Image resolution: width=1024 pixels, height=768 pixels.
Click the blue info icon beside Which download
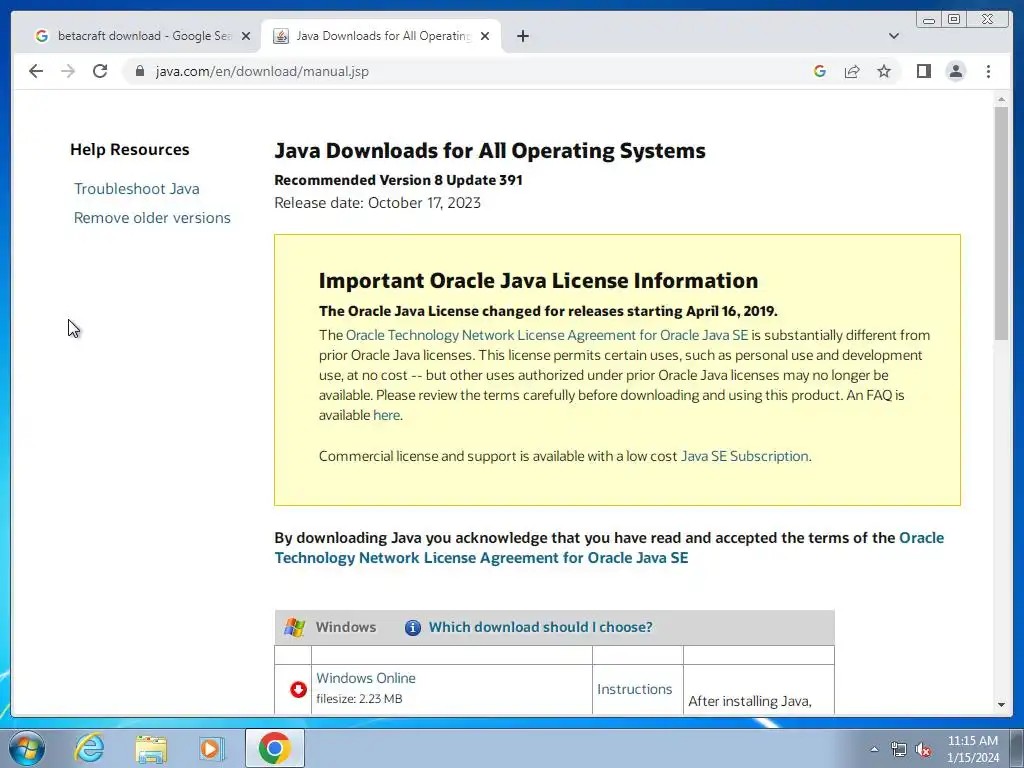413,628
